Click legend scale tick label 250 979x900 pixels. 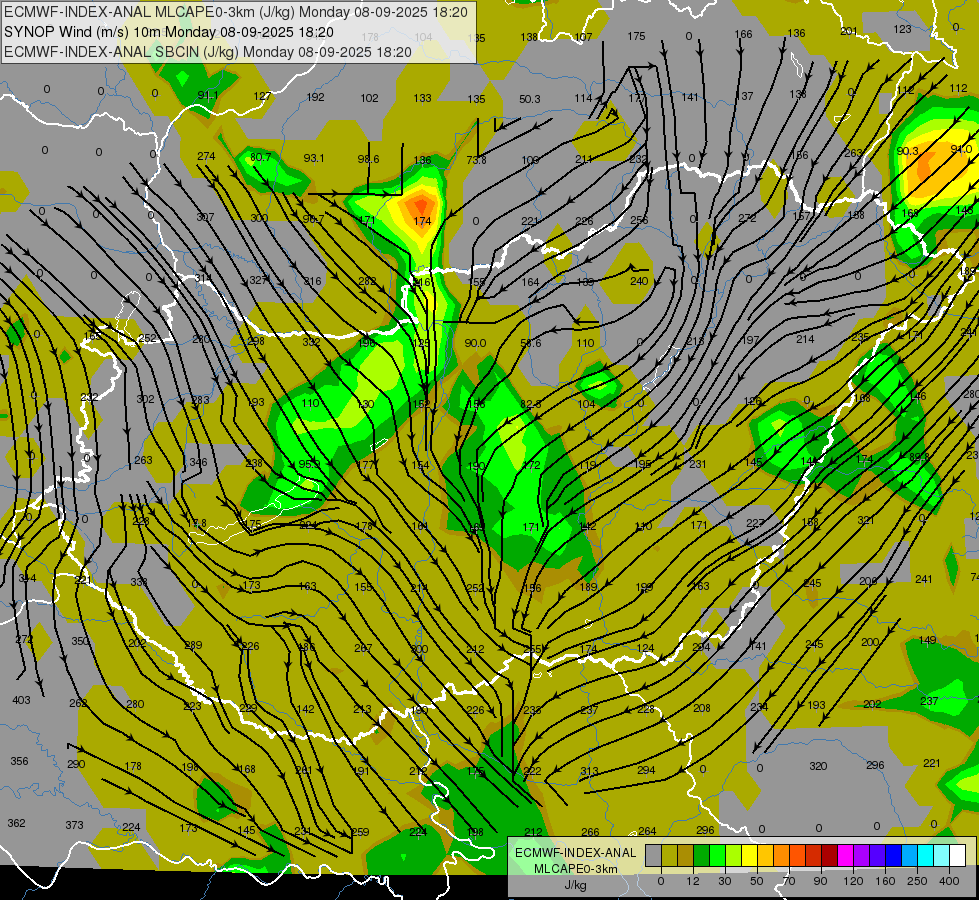click(917, 882)
